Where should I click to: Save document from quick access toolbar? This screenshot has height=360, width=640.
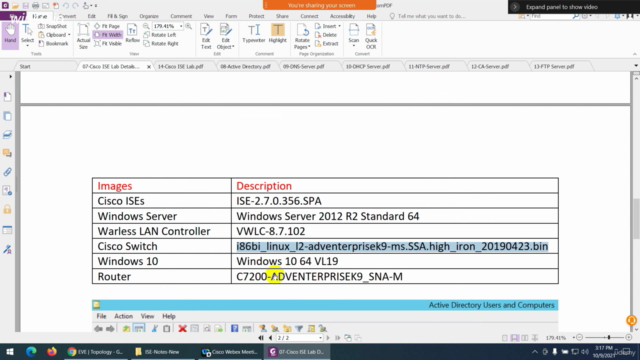coord(25,5)
